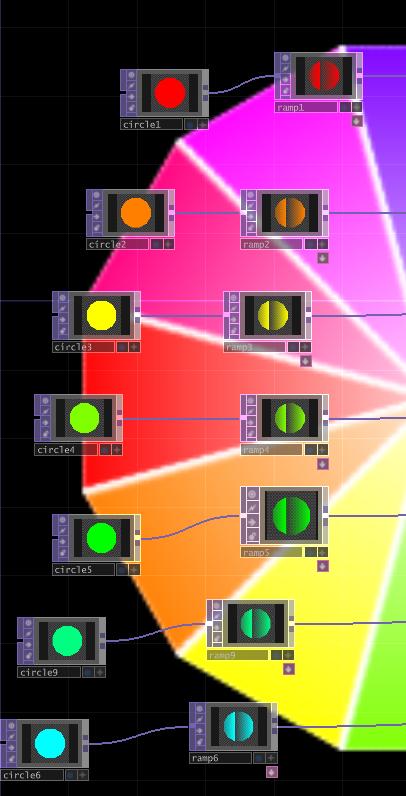Select the green ramp5 node viewer
Screen dimensions: 406x796
(291, 515)
